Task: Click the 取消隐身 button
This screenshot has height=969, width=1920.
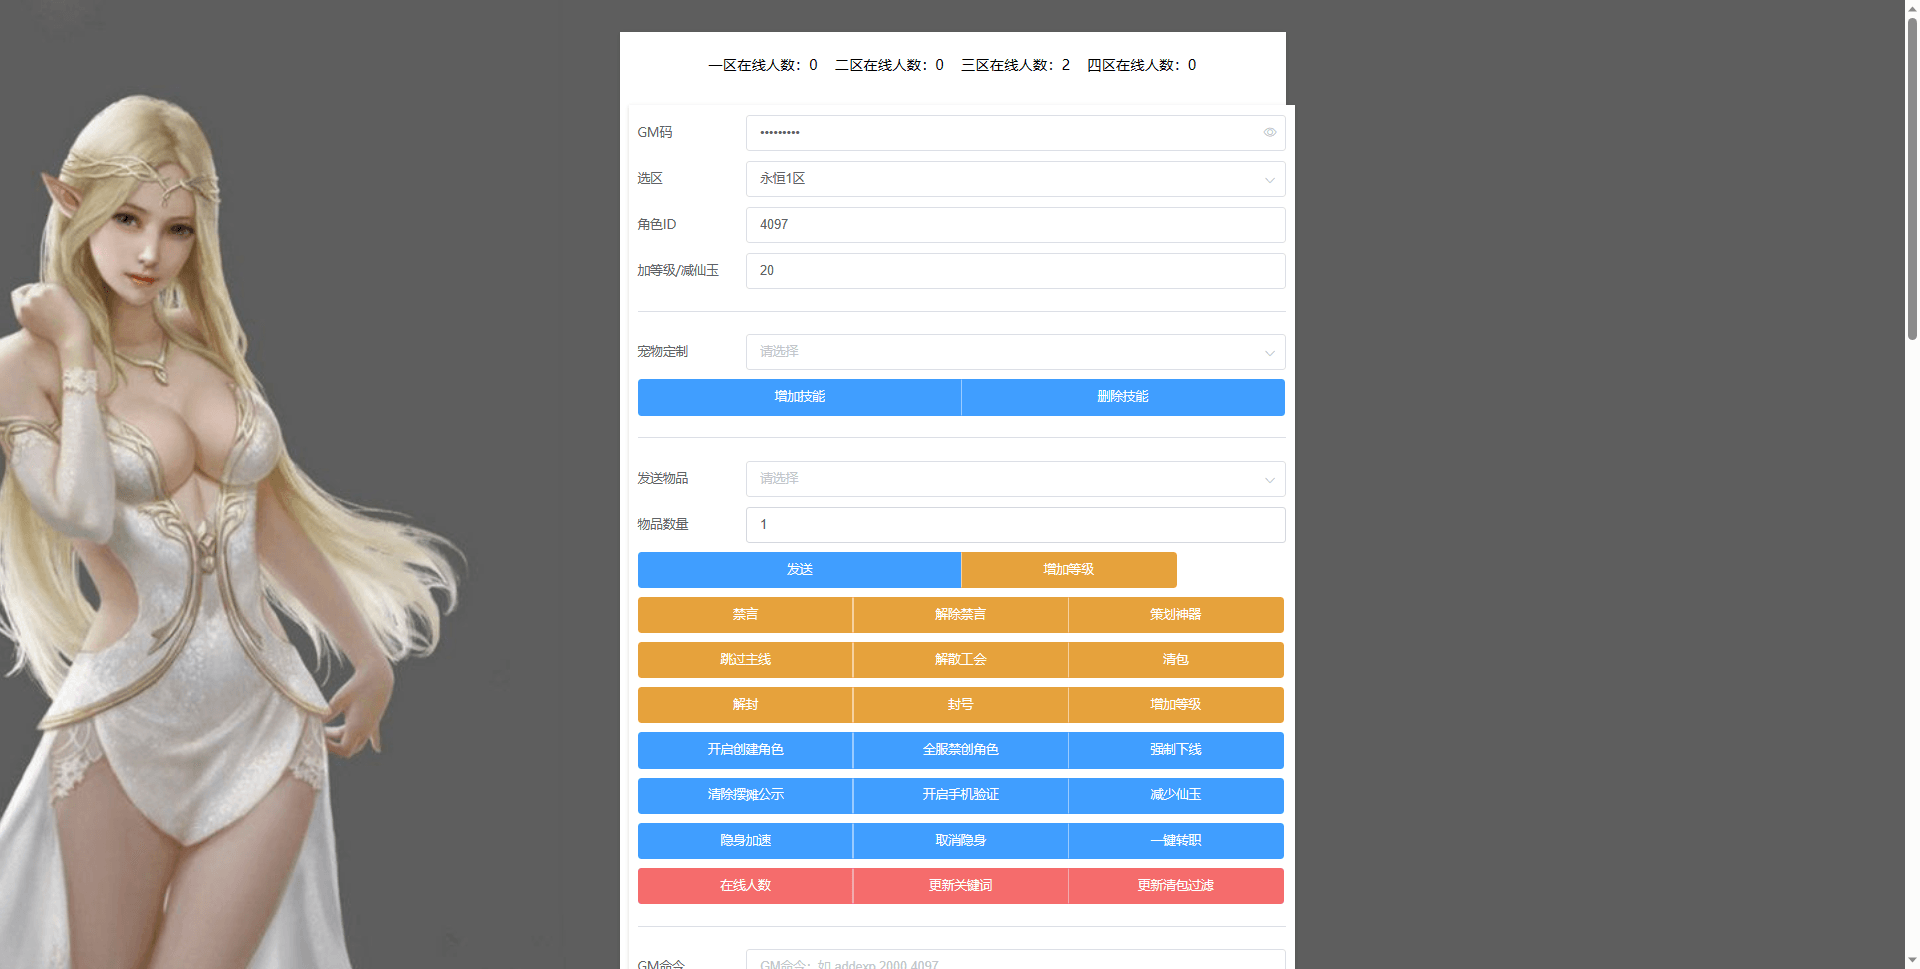Action: pyautogui.click(x=960, y=841)
